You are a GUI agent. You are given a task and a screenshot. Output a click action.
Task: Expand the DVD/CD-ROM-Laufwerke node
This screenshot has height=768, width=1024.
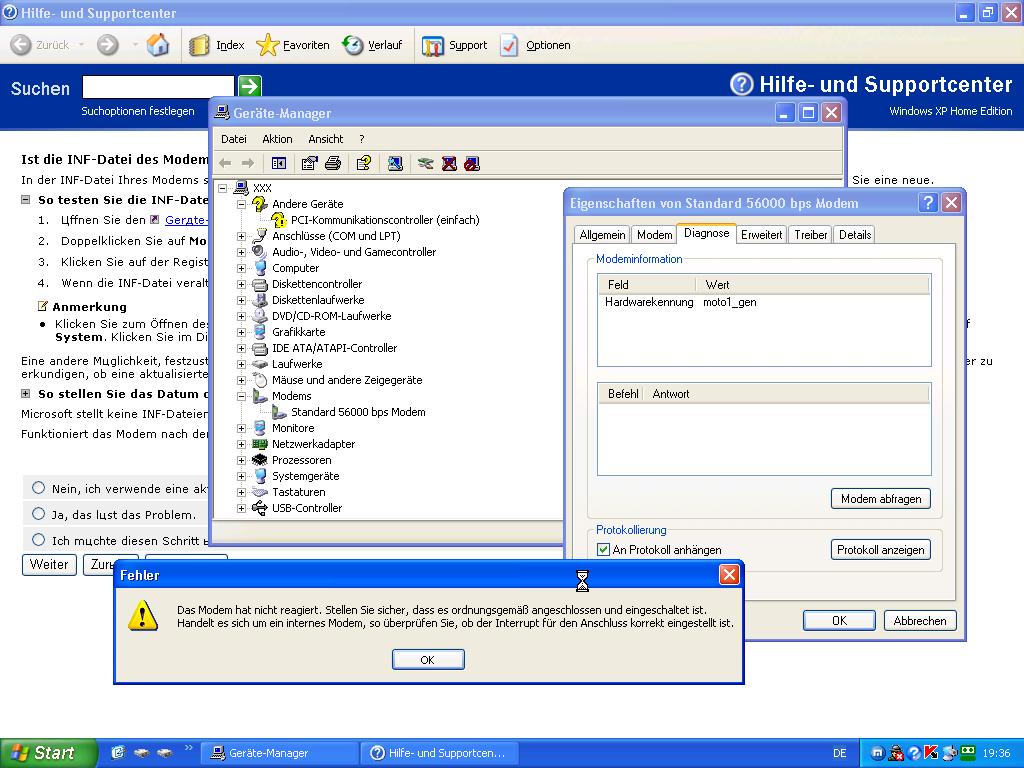241,316
